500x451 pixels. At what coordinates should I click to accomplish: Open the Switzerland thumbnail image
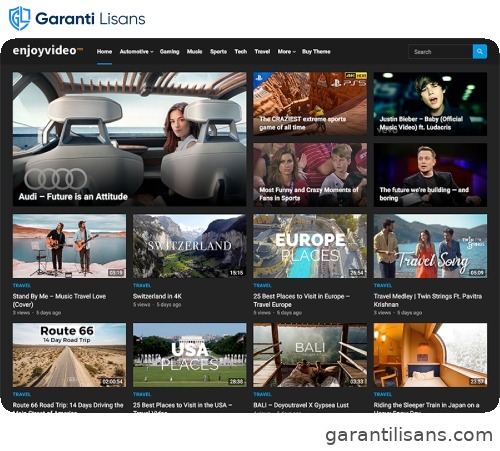(190, 246)
